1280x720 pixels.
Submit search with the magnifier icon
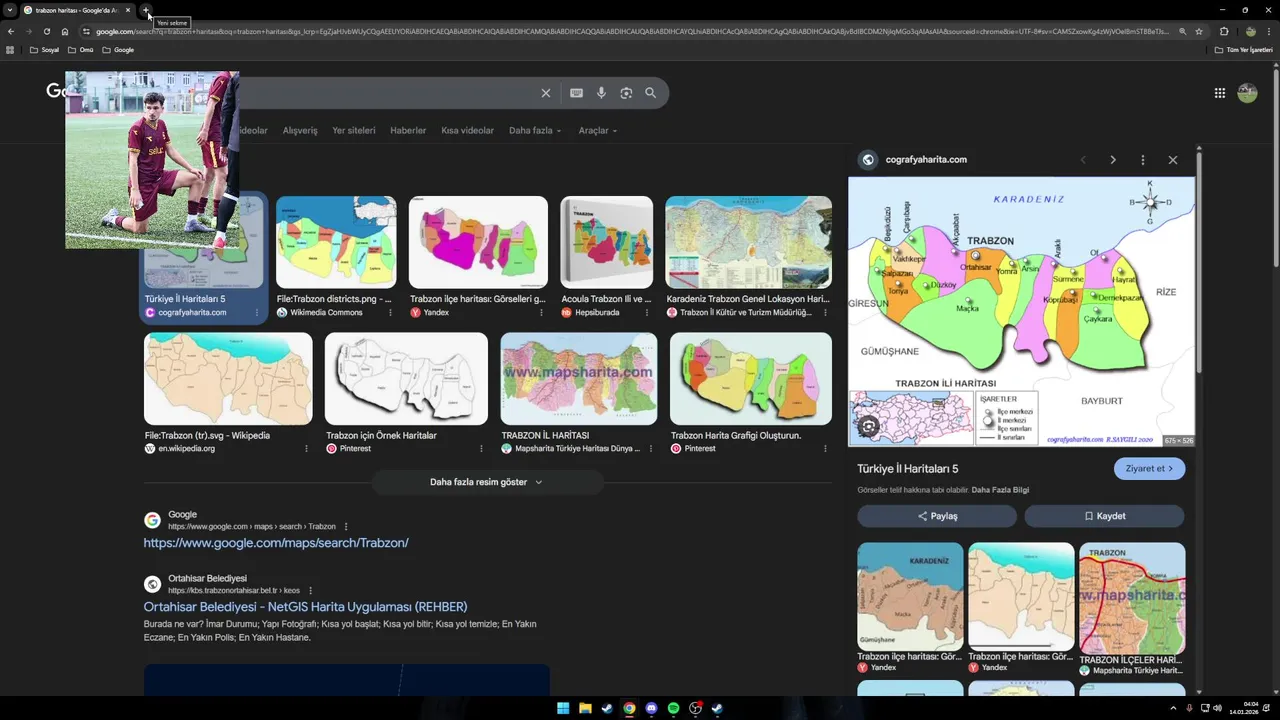651,93
